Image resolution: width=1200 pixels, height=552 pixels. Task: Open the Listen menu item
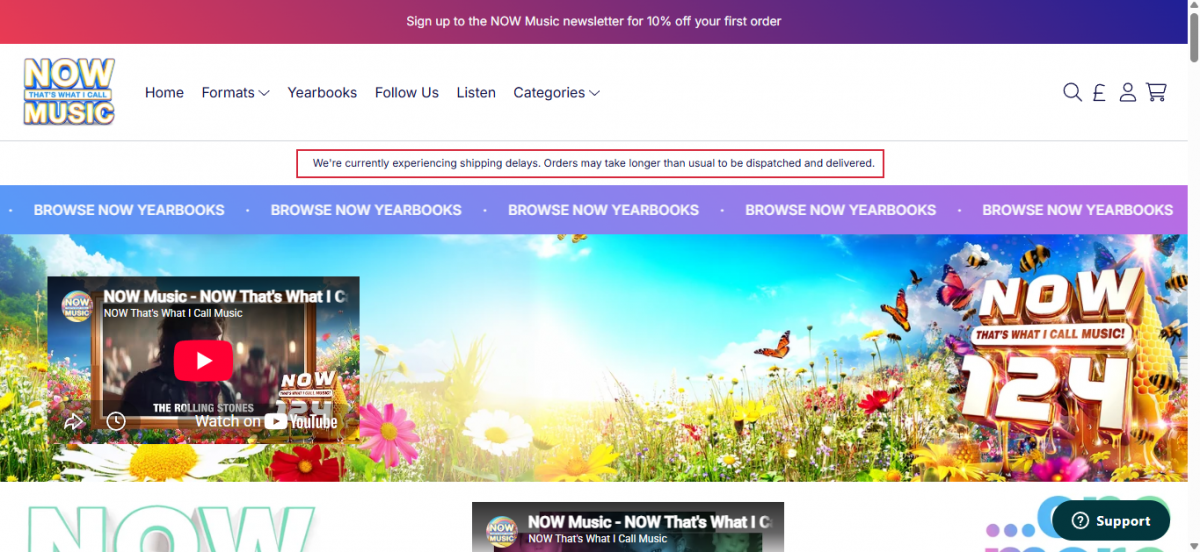[x=476, y=92]
